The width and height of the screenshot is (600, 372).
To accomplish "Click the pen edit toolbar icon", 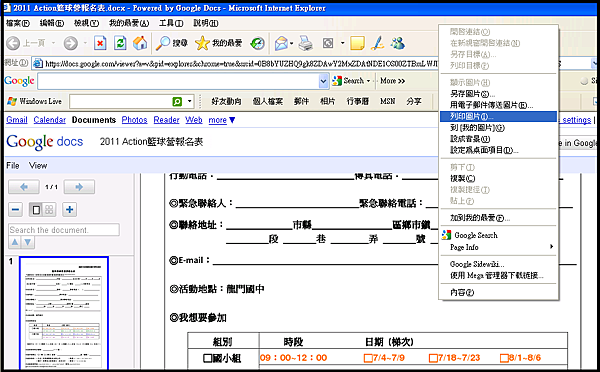I will click(378, 43).
